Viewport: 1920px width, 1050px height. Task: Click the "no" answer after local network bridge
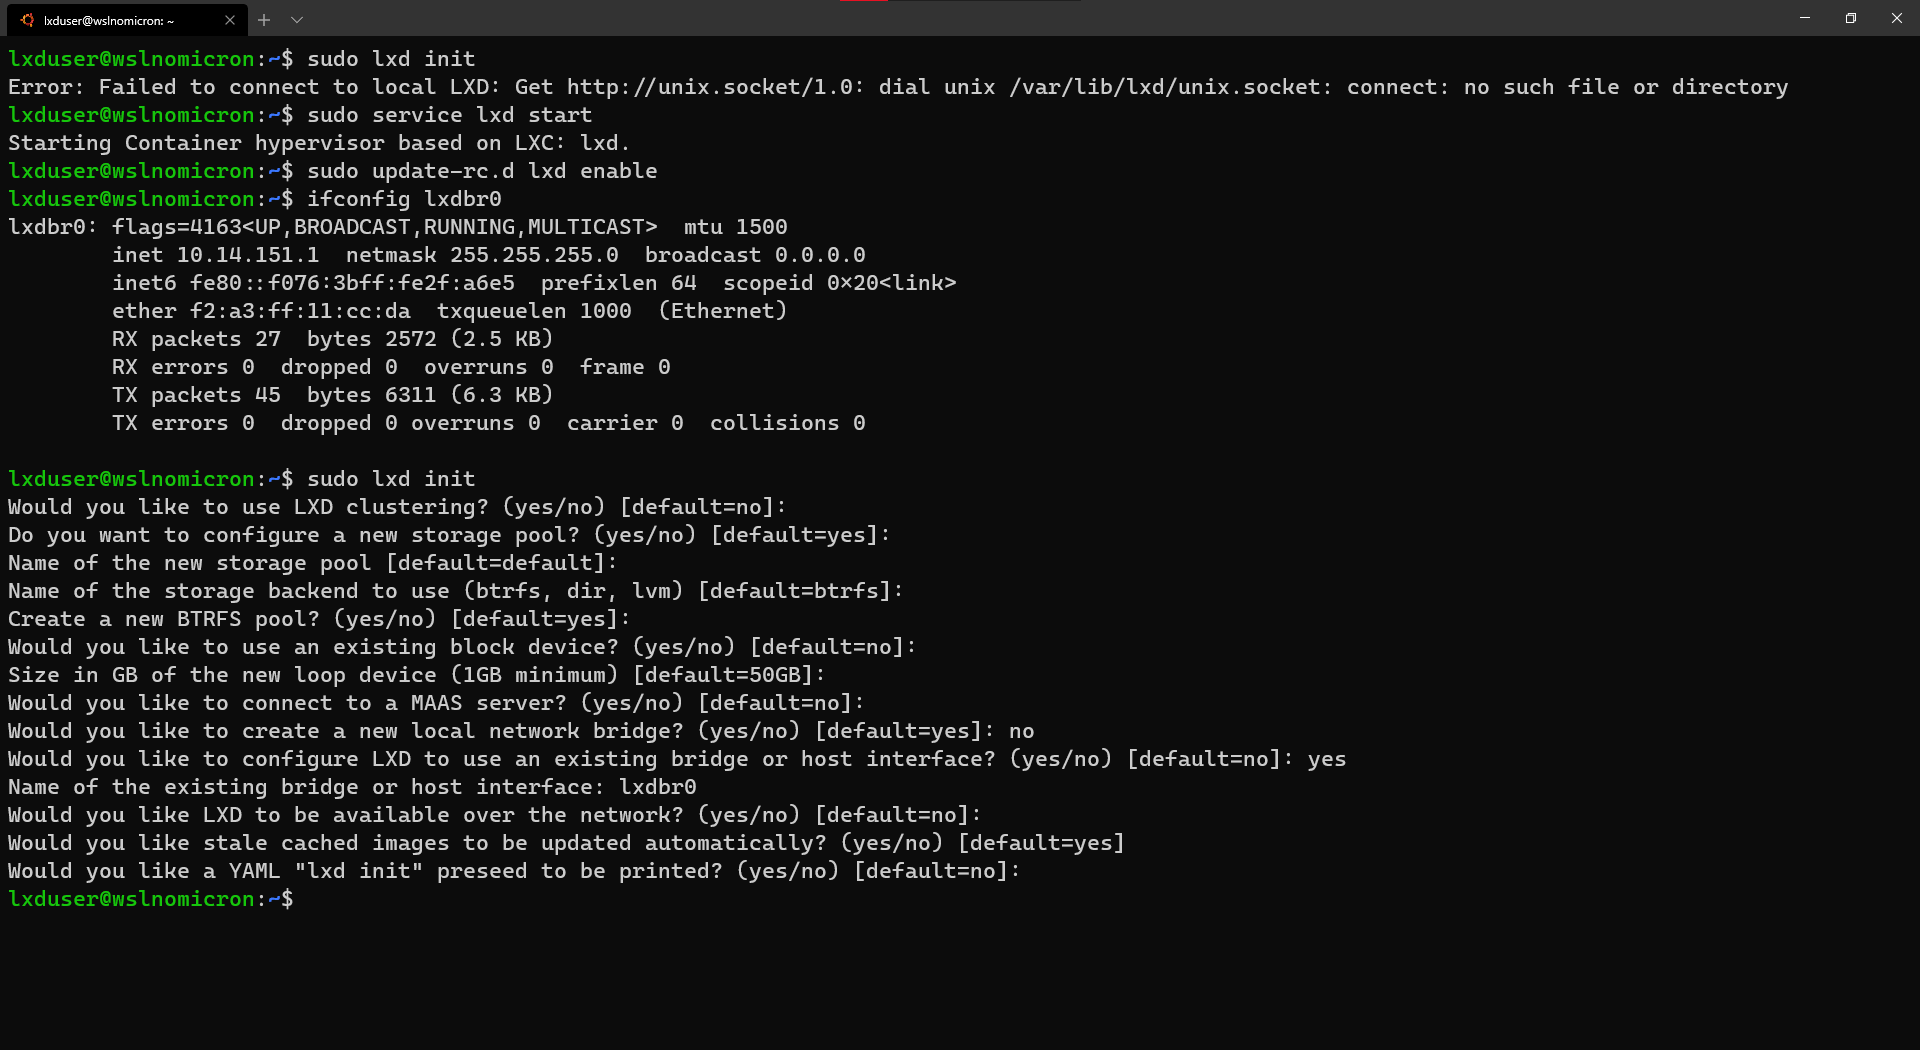pyautogui.click(x=1021, y=731)
